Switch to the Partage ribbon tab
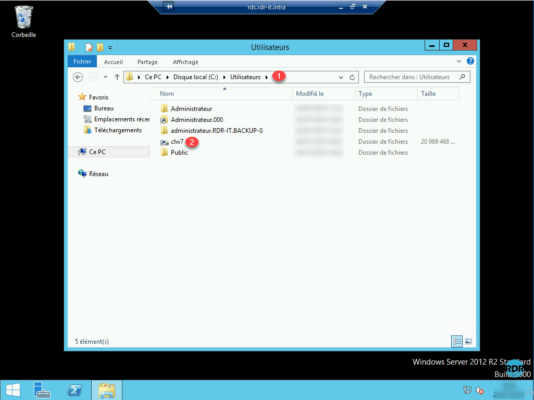Screen dimensions: 534x400 [147, 62]
